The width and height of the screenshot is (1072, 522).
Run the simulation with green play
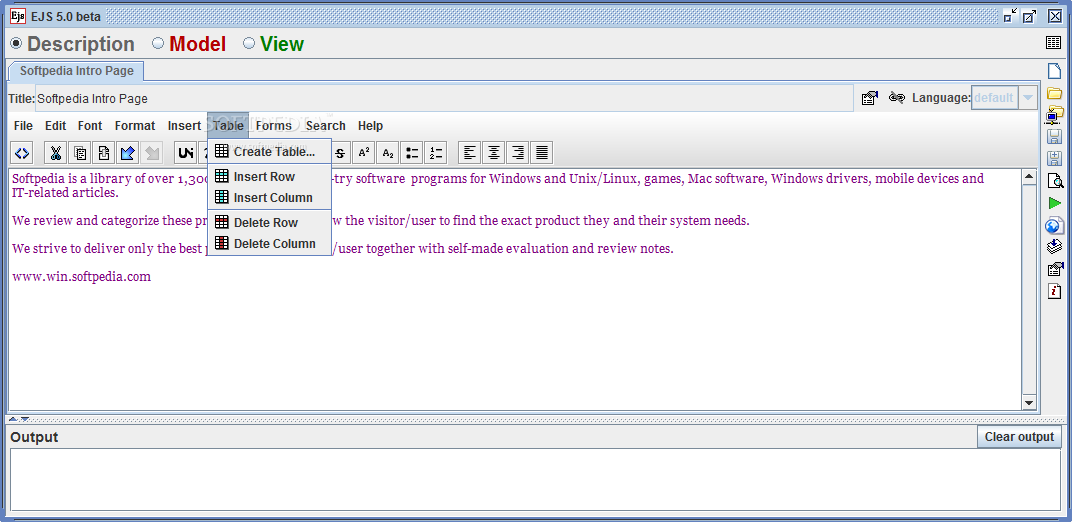pos(1054,203)
